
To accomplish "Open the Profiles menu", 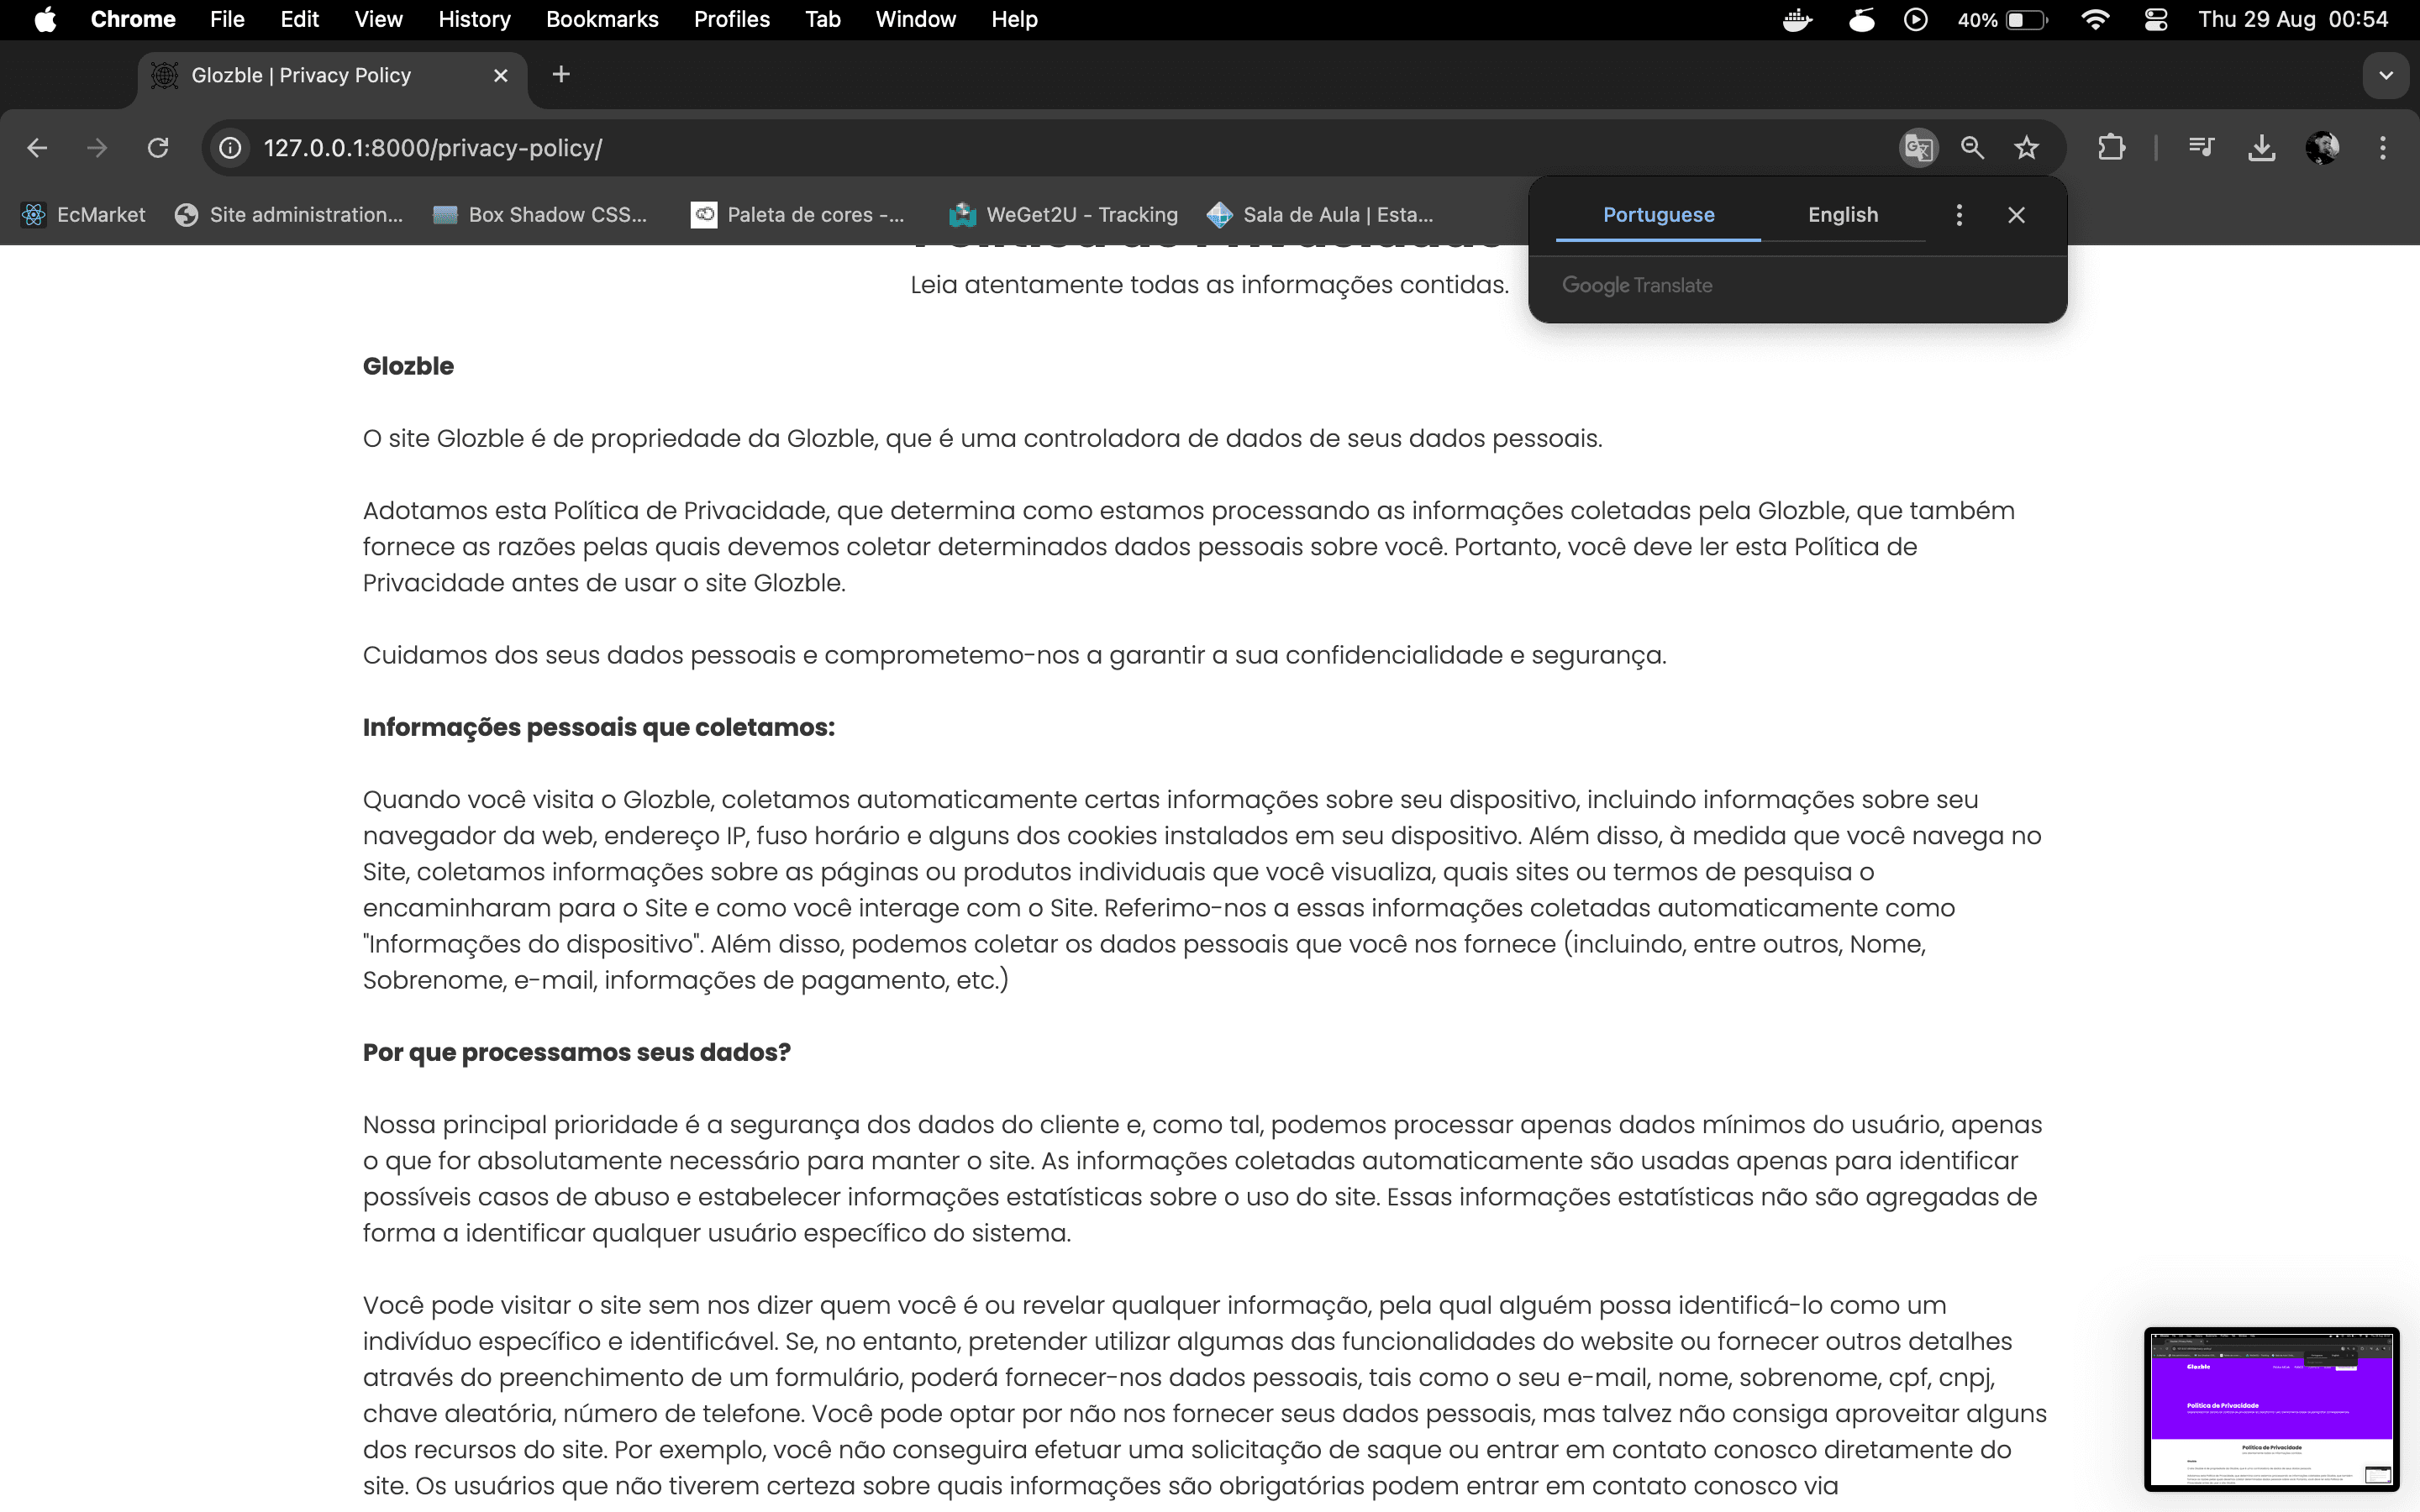I will pyautogui.click(x=732, y=19).
